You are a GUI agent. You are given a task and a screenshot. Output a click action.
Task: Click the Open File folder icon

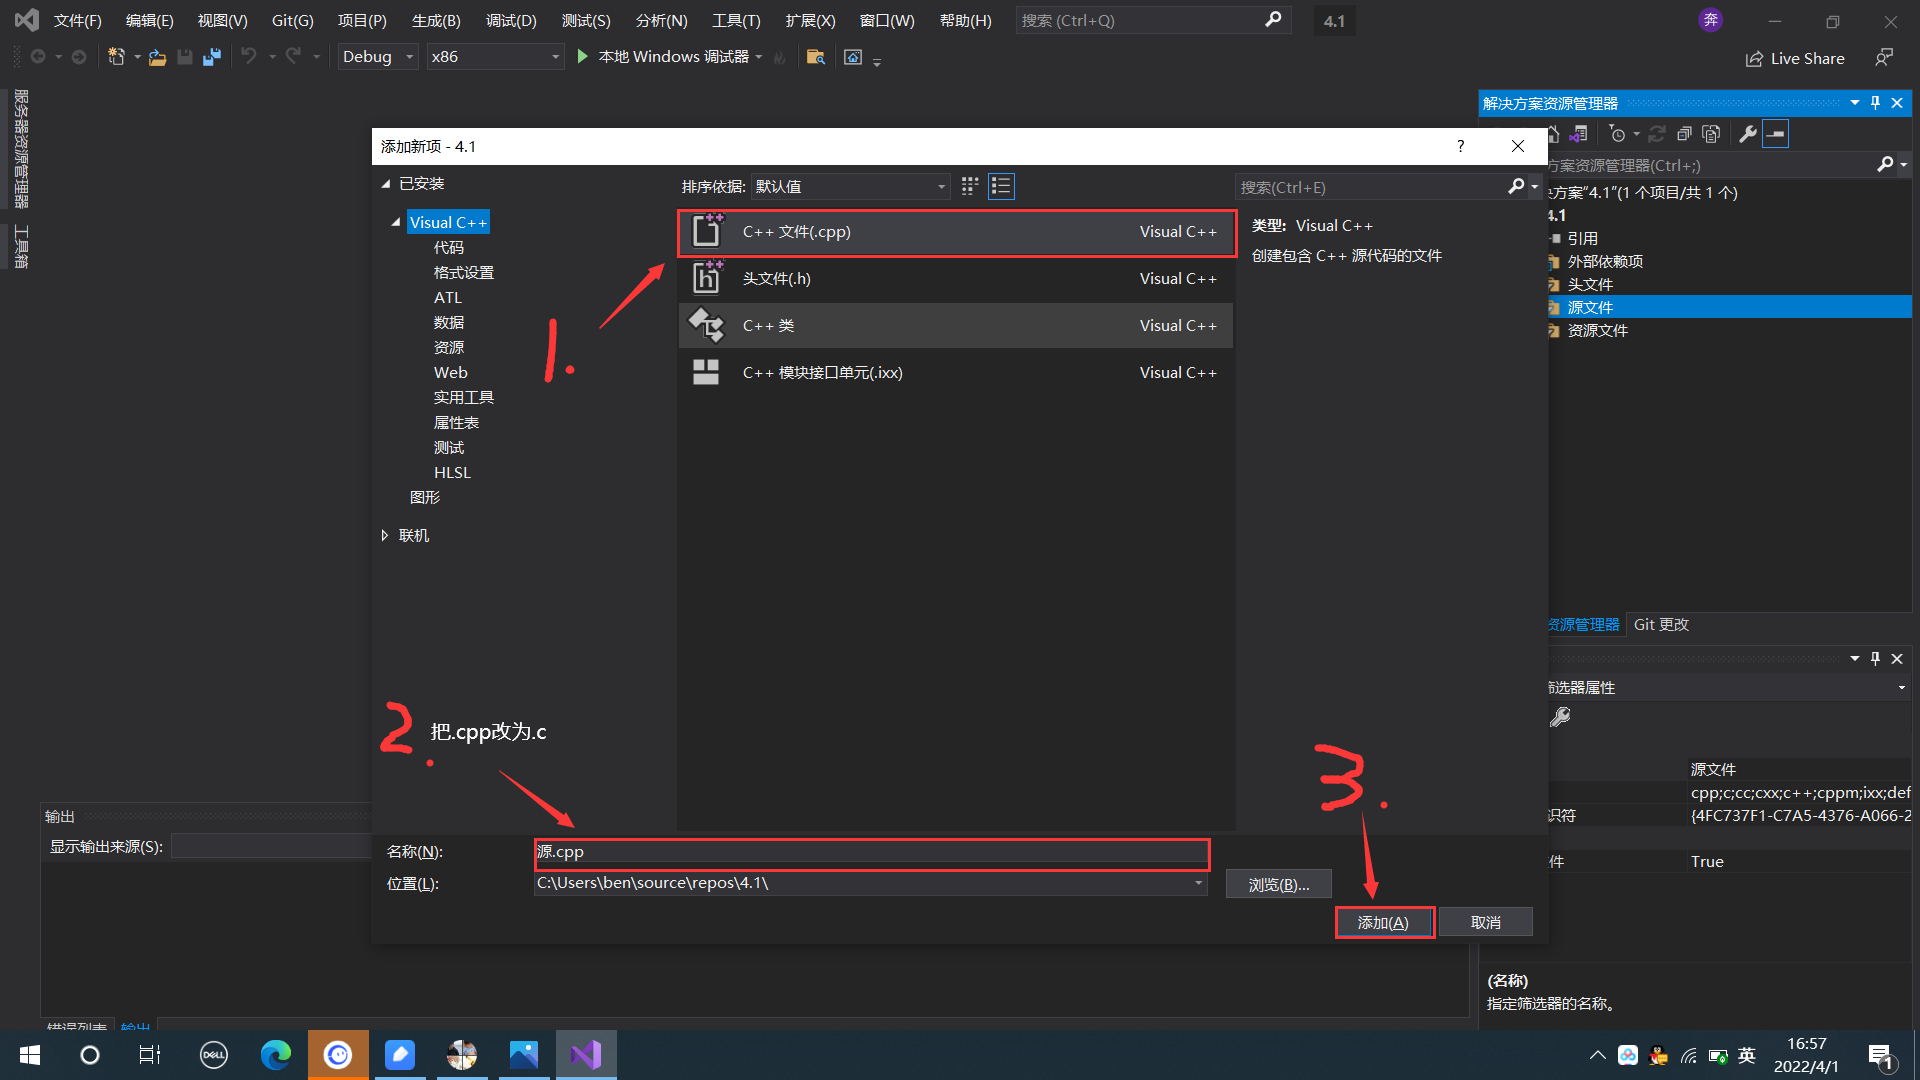(x=157, y=57)
